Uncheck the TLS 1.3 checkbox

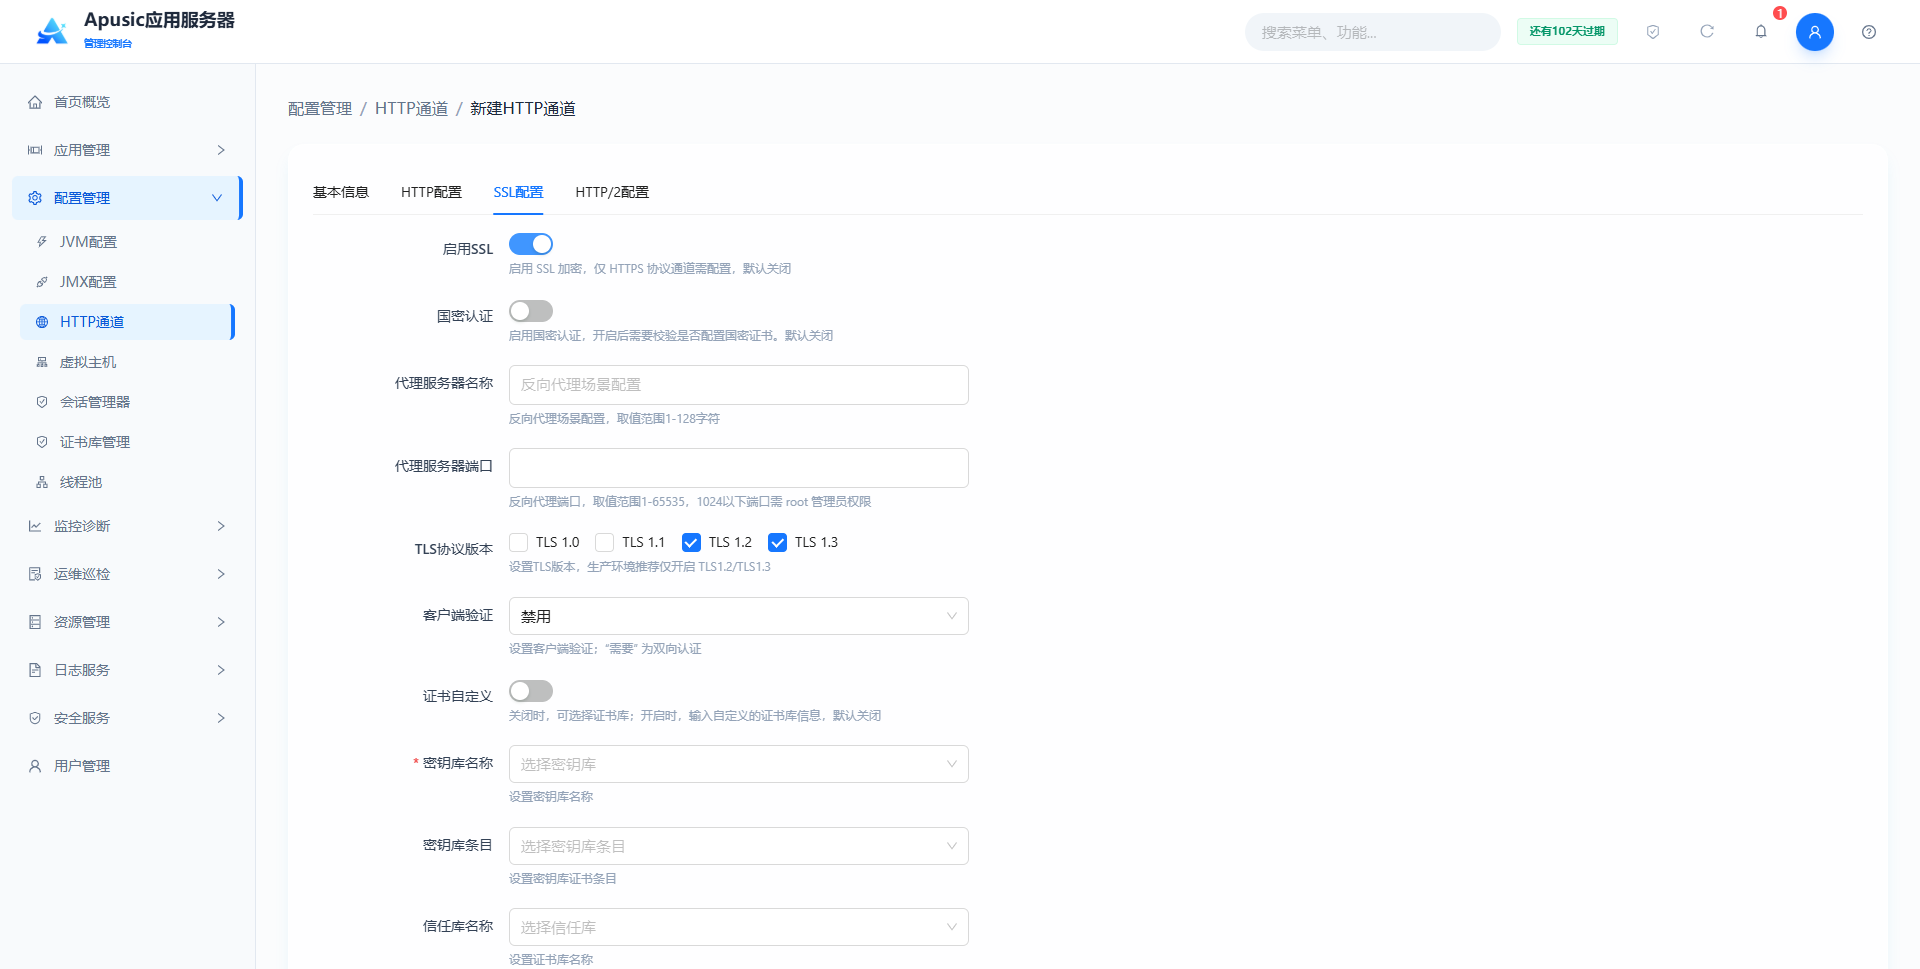click(777, 542)
